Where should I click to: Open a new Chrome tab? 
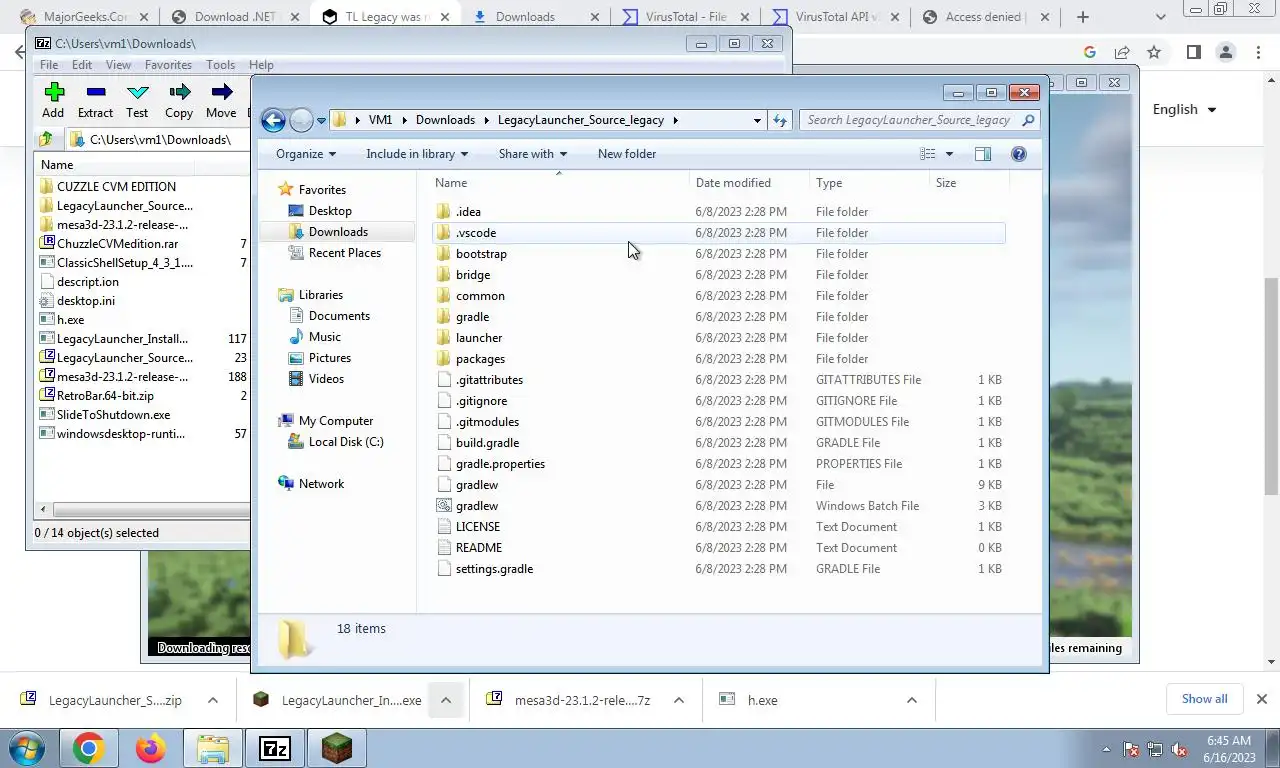pos(1083,17)
